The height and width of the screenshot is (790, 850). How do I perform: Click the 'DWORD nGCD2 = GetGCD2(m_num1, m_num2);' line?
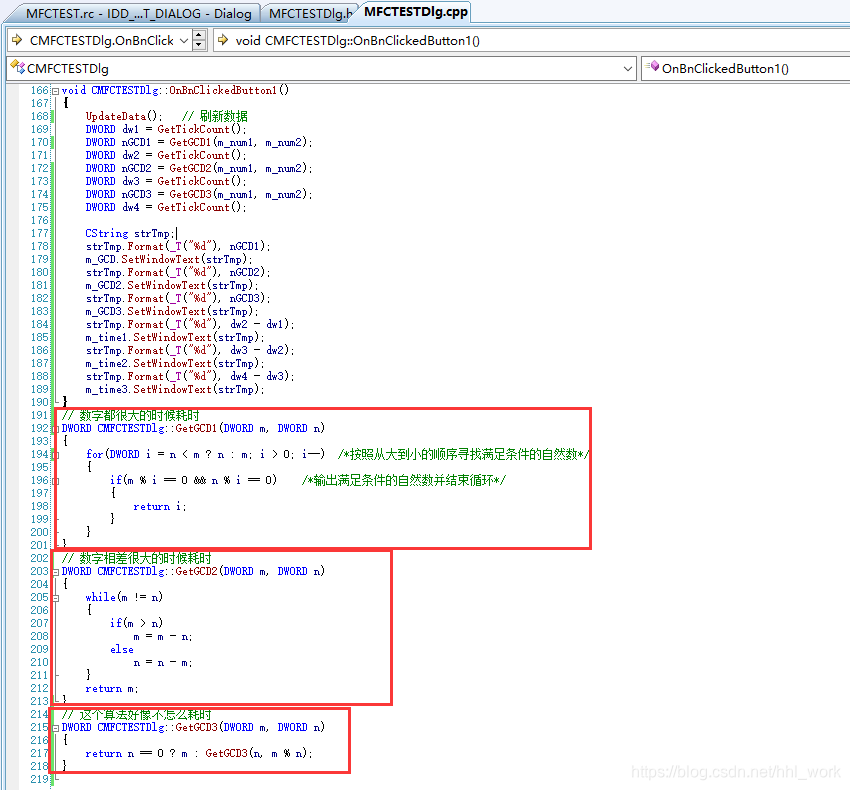click(x=199, y=168)
